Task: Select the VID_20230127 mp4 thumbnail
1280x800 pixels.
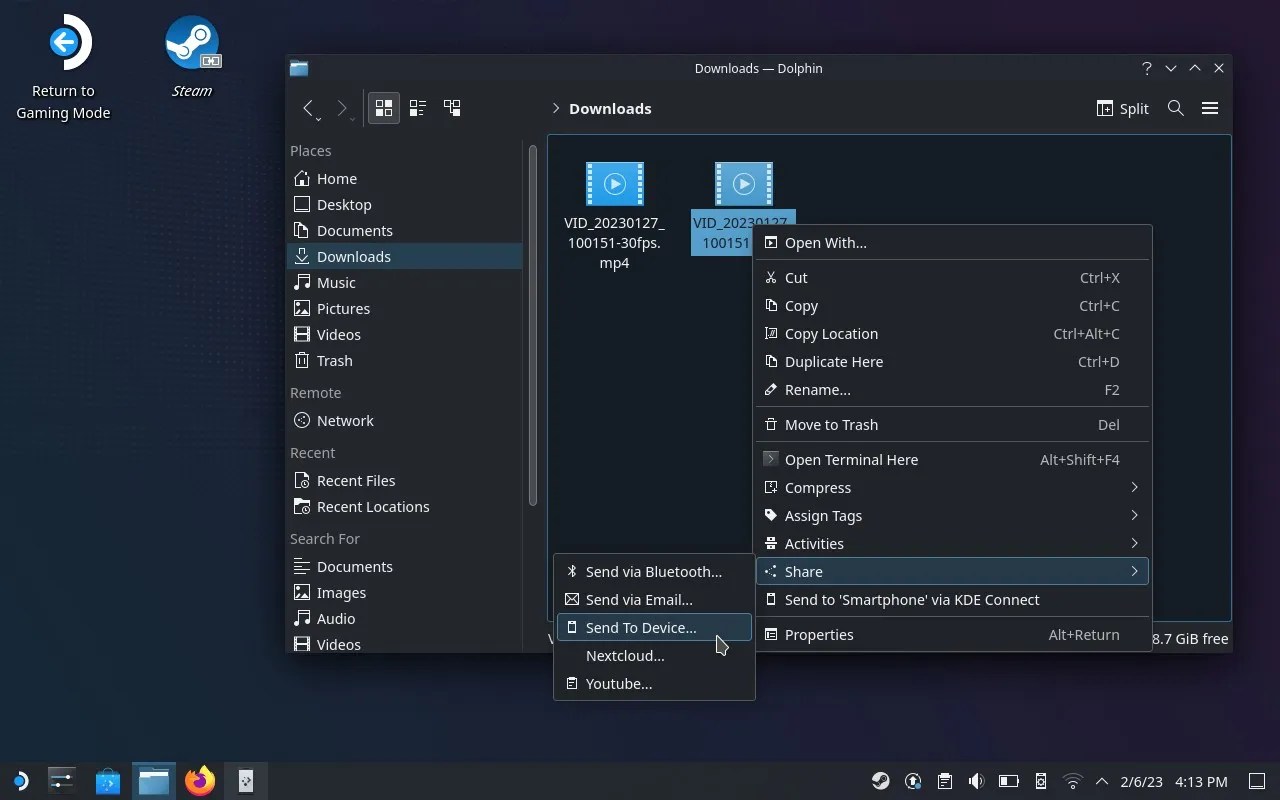Action: 614,184
